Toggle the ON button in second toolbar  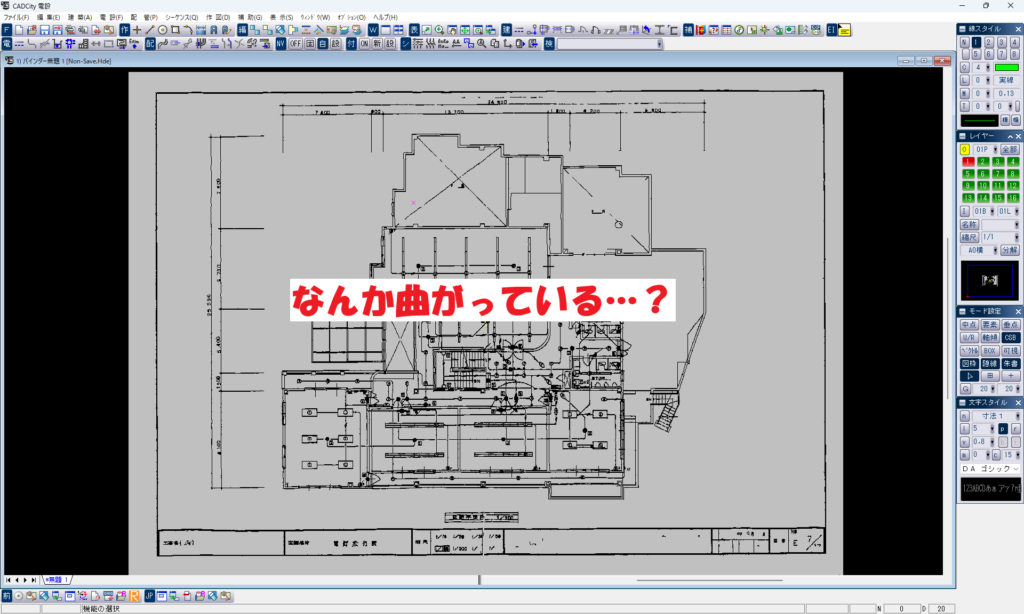click(x=364, y=44)
